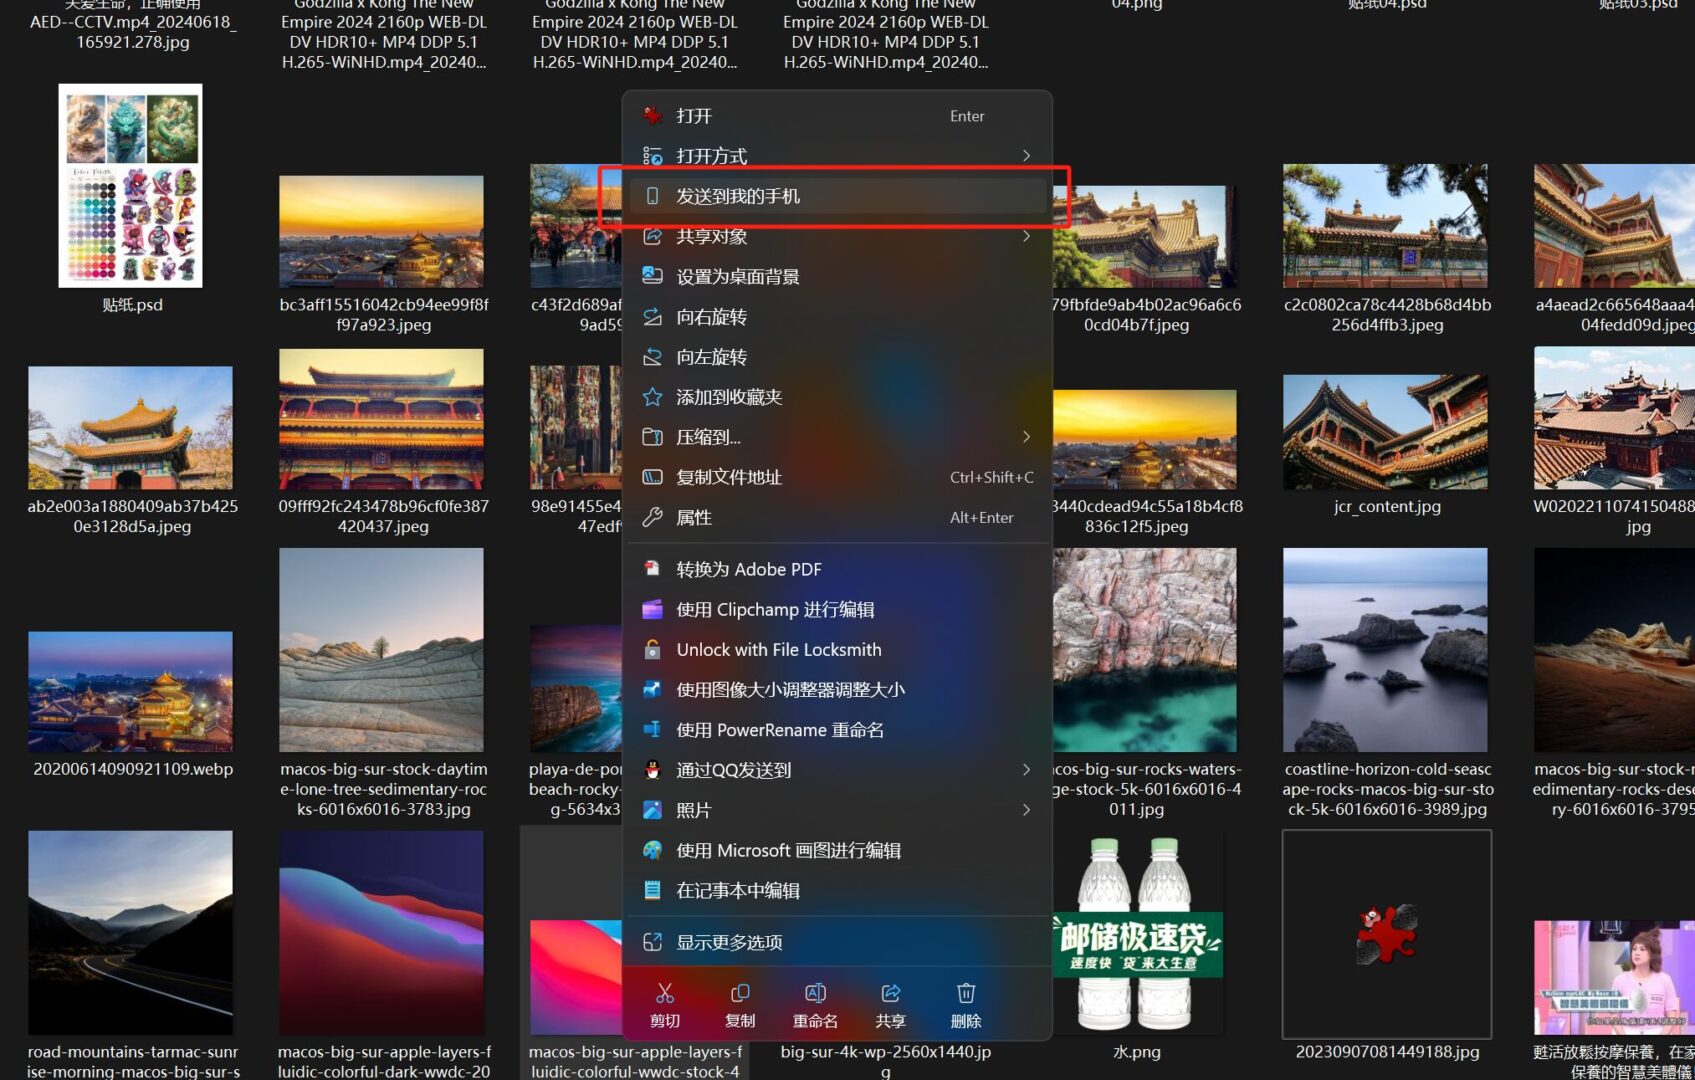Select the road-mountains-tarmac-sunrise thumbnail
The image size is (1695, 1080).
(x=130, y=932)
